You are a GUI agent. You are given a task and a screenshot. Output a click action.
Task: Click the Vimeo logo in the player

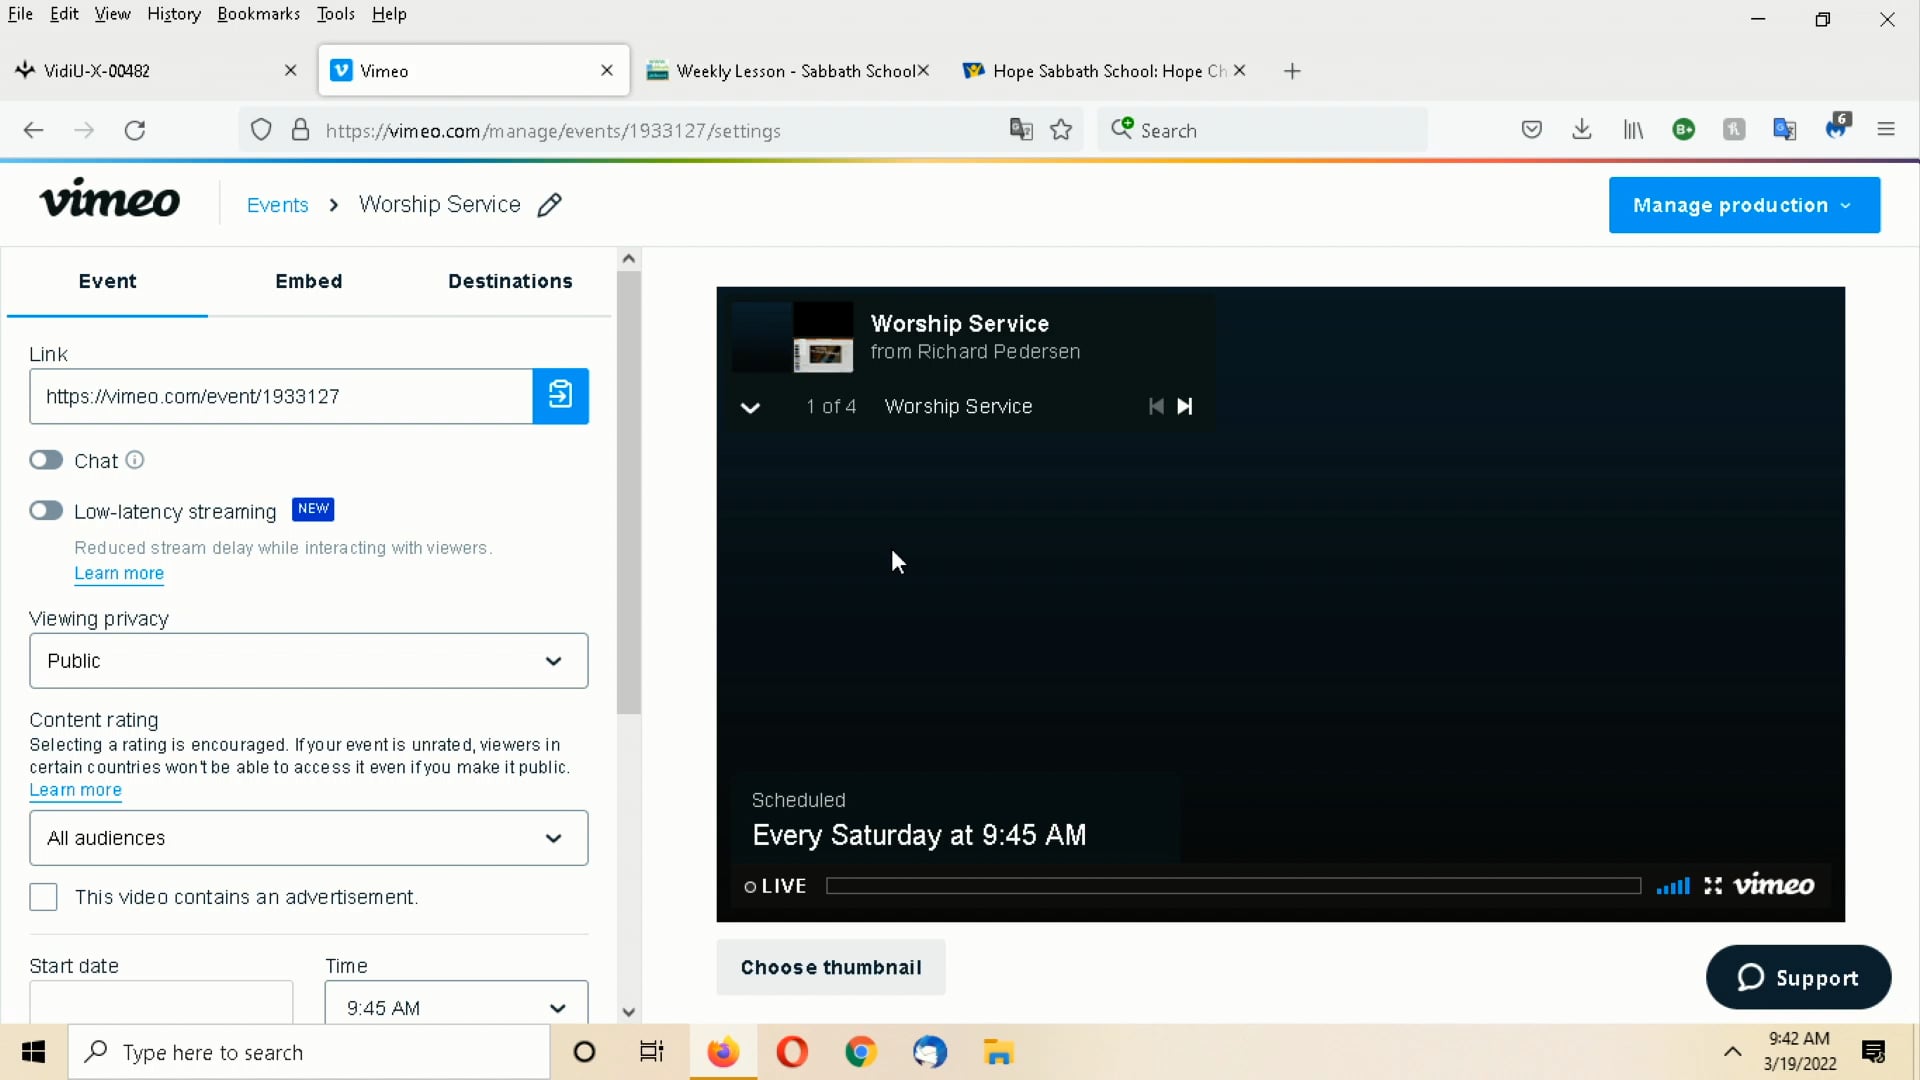(x=1774, y=885)
